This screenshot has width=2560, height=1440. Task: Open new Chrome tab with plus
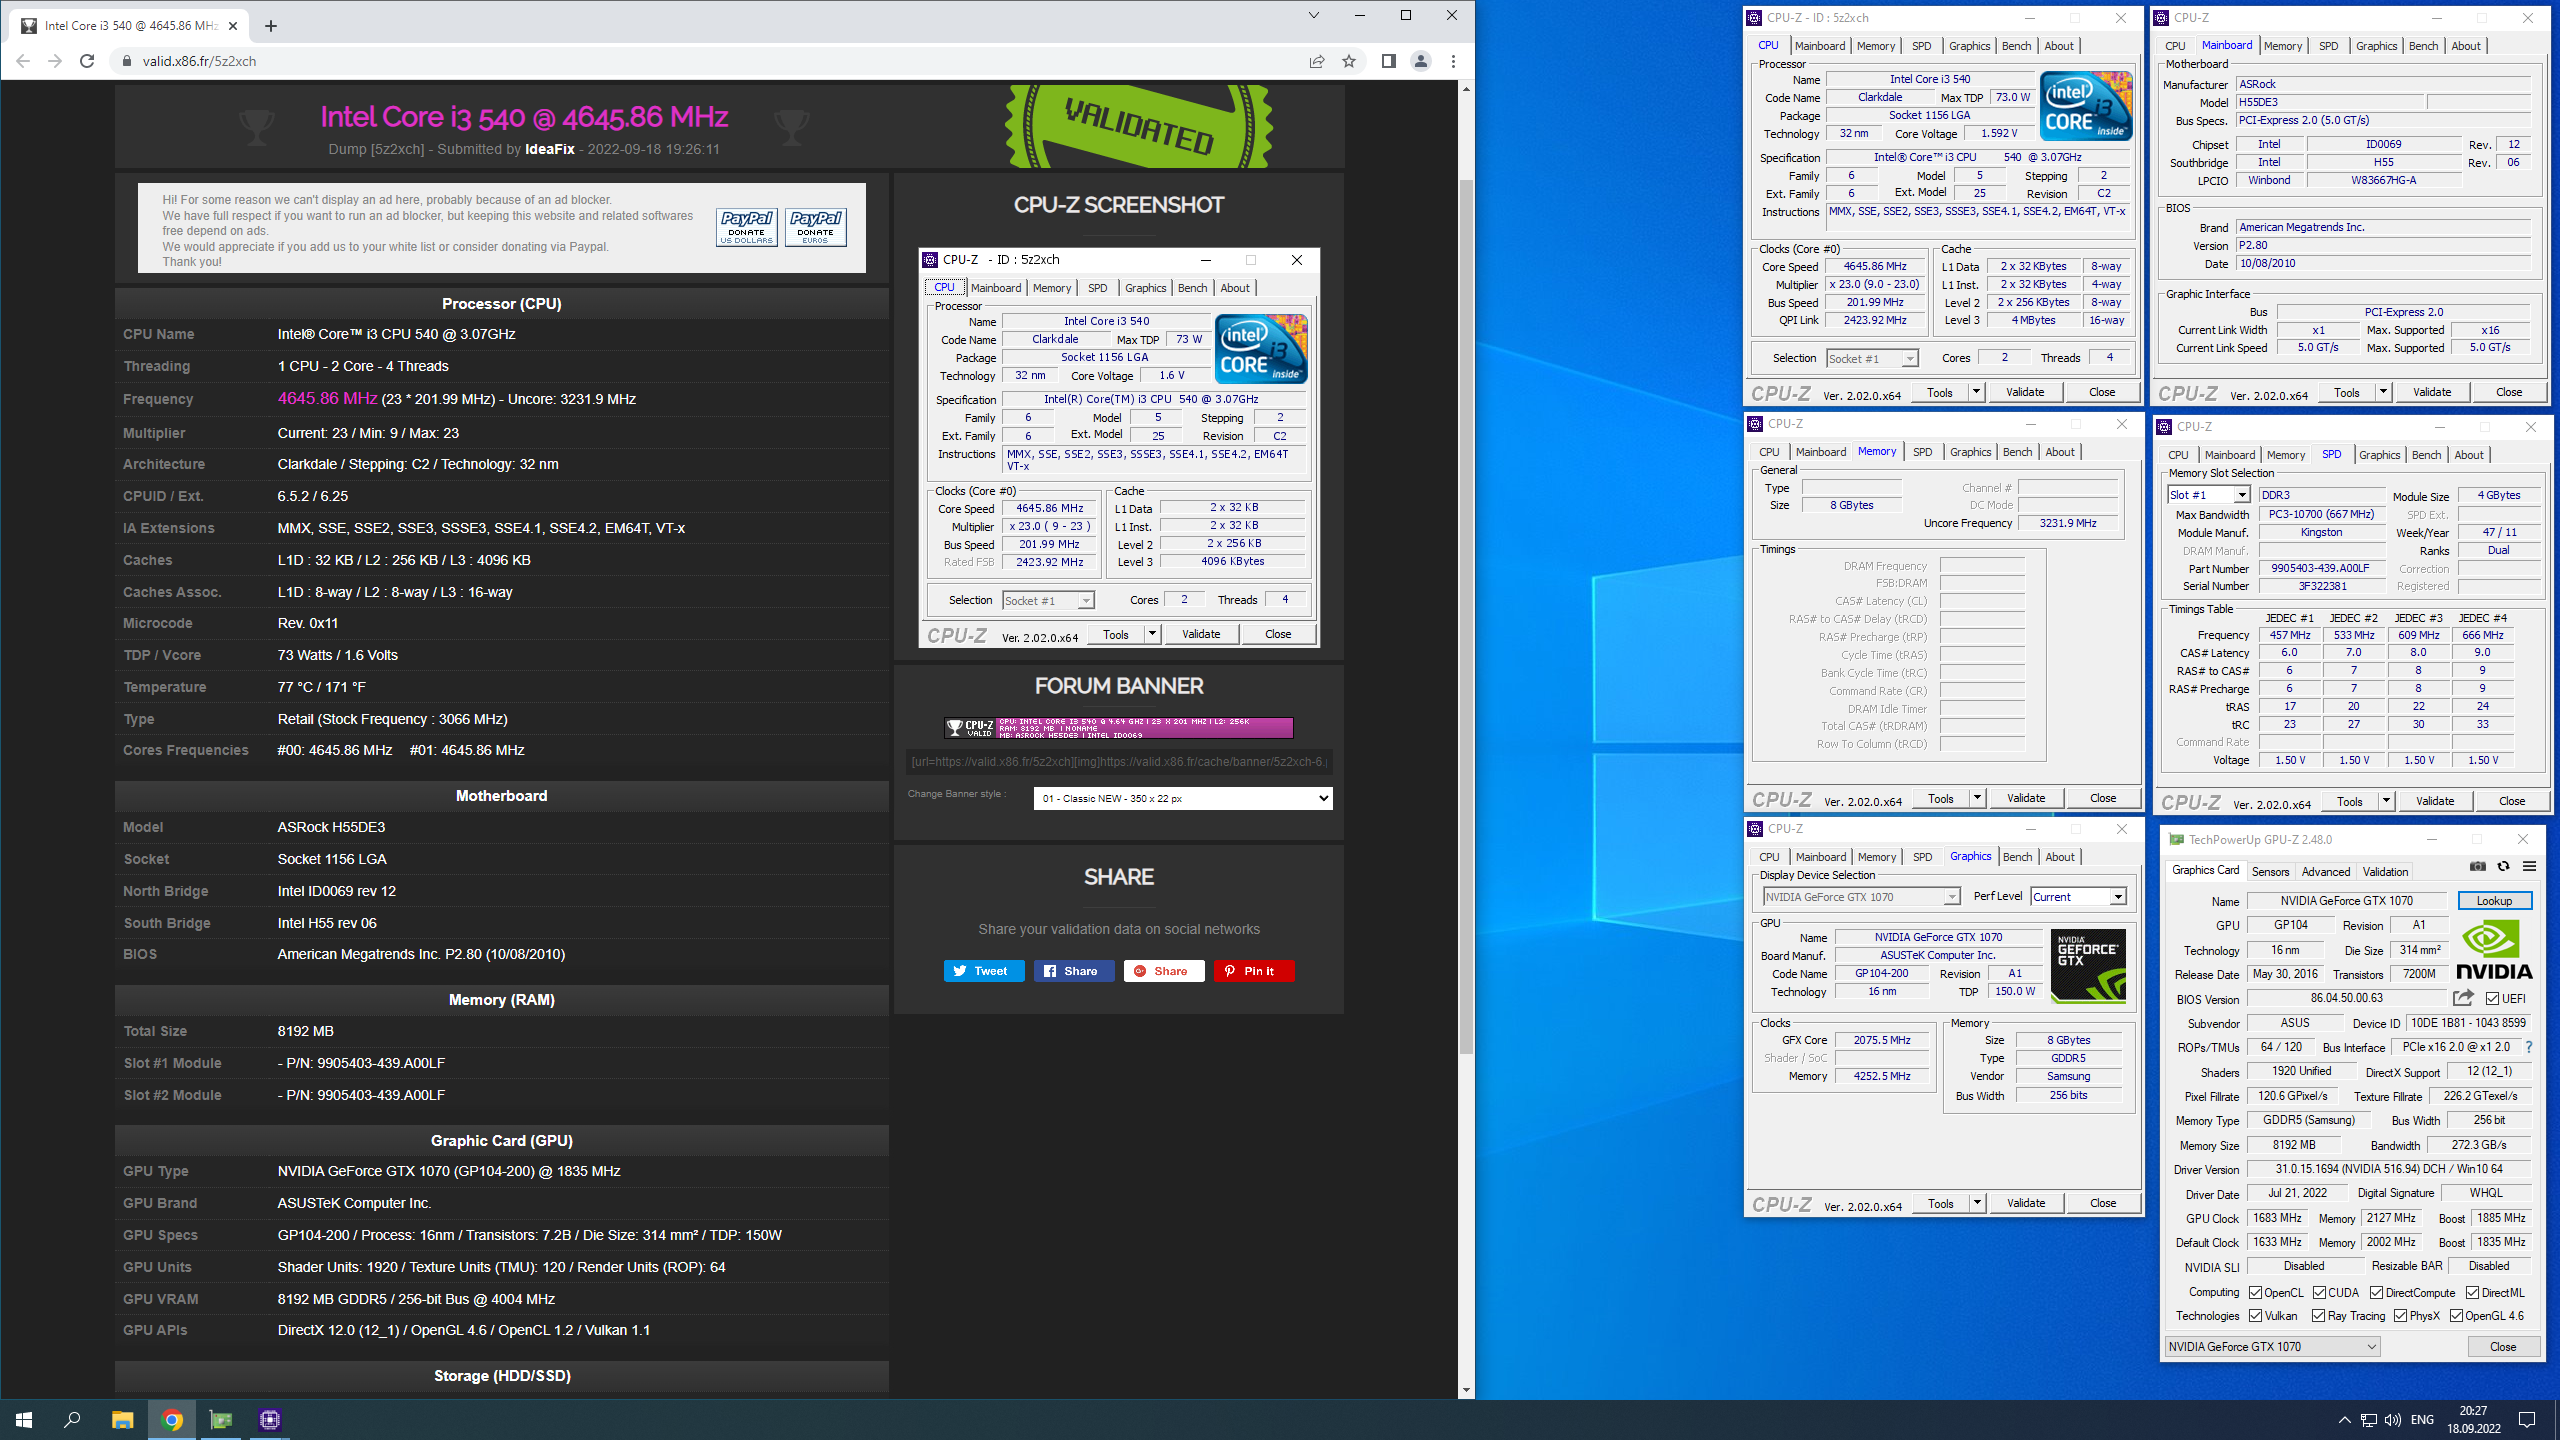[x=271, y=26]
